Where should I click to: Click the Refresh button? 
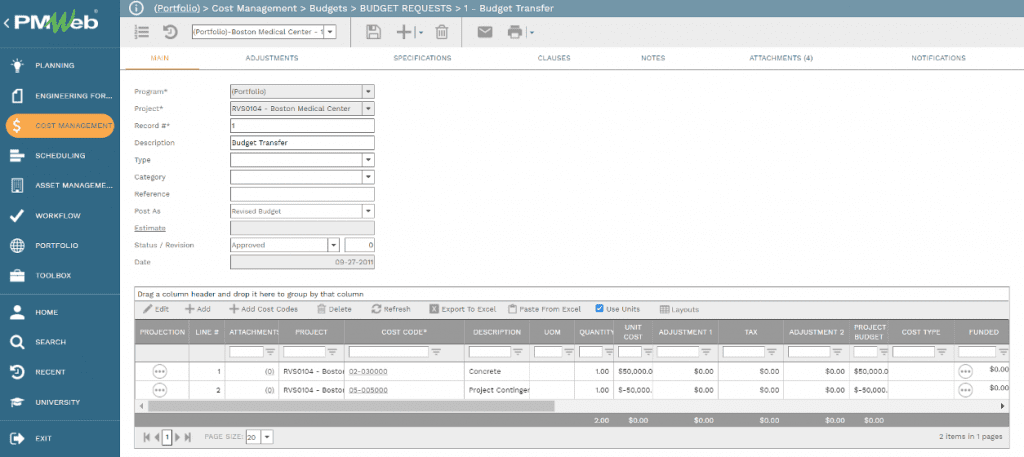(x=391, y=309)
